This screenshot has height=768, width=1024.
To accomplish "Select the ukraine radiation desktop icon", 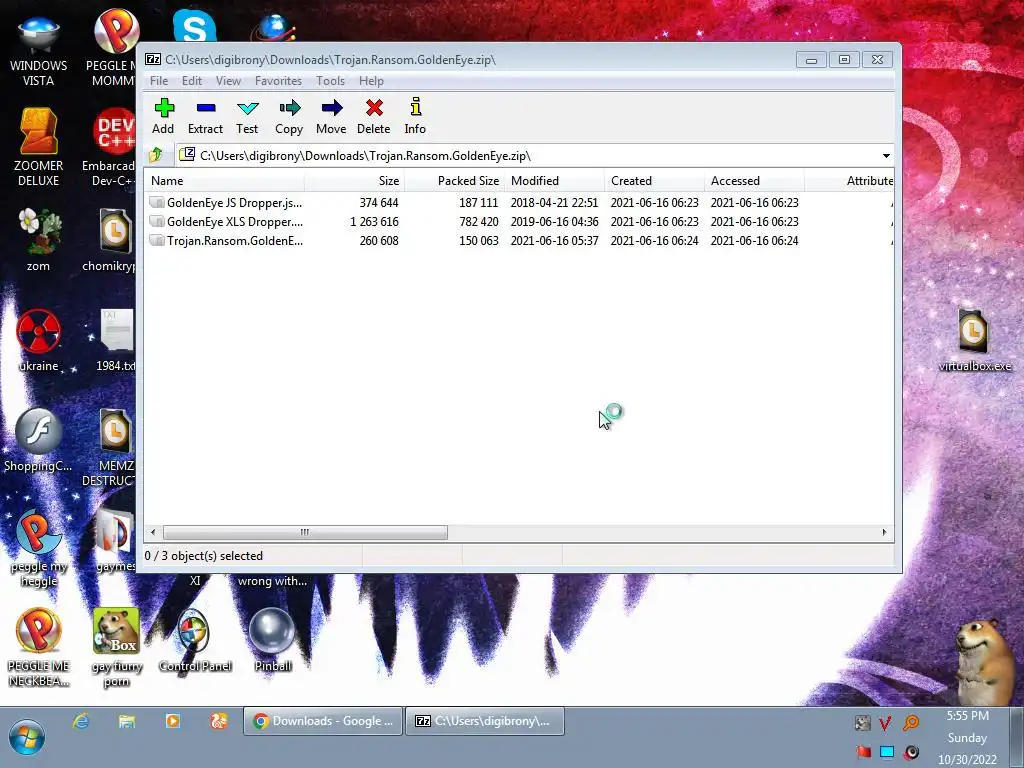I will pos(39,340).
